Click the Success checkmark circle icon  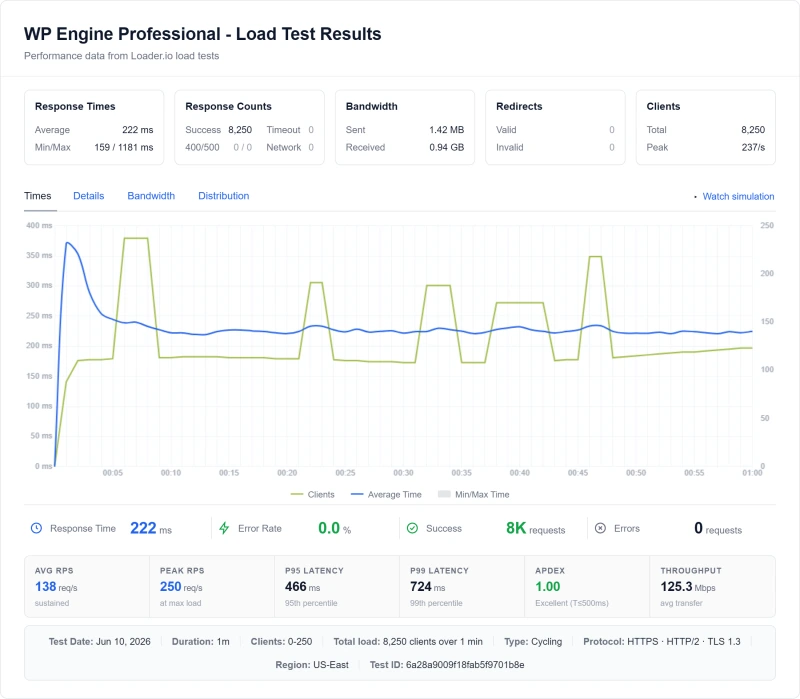(x=412, y=528)
